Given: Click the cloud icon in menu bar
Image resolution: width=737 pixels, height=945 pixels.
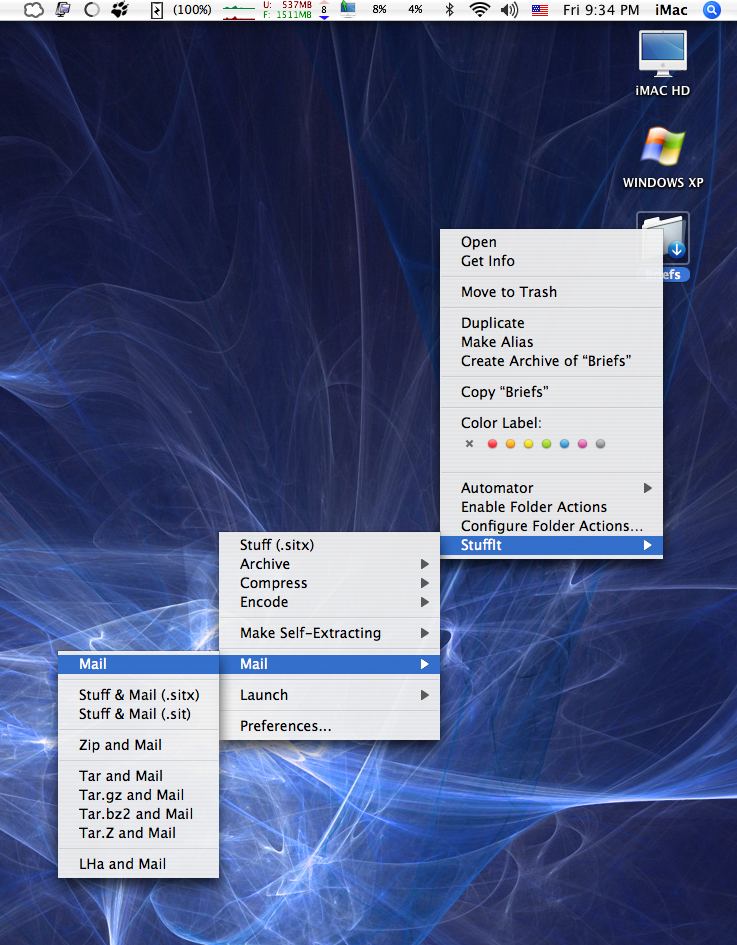Looking at the screenshot, I should coord(34,10).
